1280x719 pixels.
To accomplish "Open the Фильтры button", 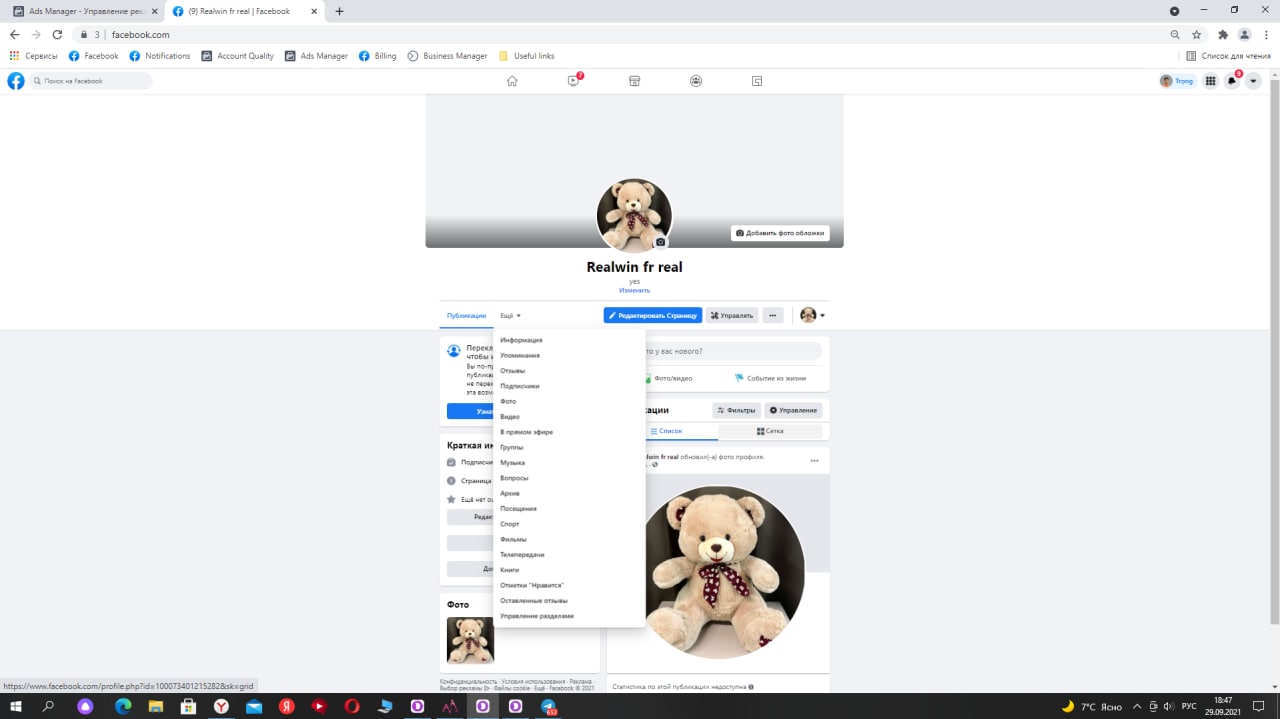I will [x=736, y=410].
